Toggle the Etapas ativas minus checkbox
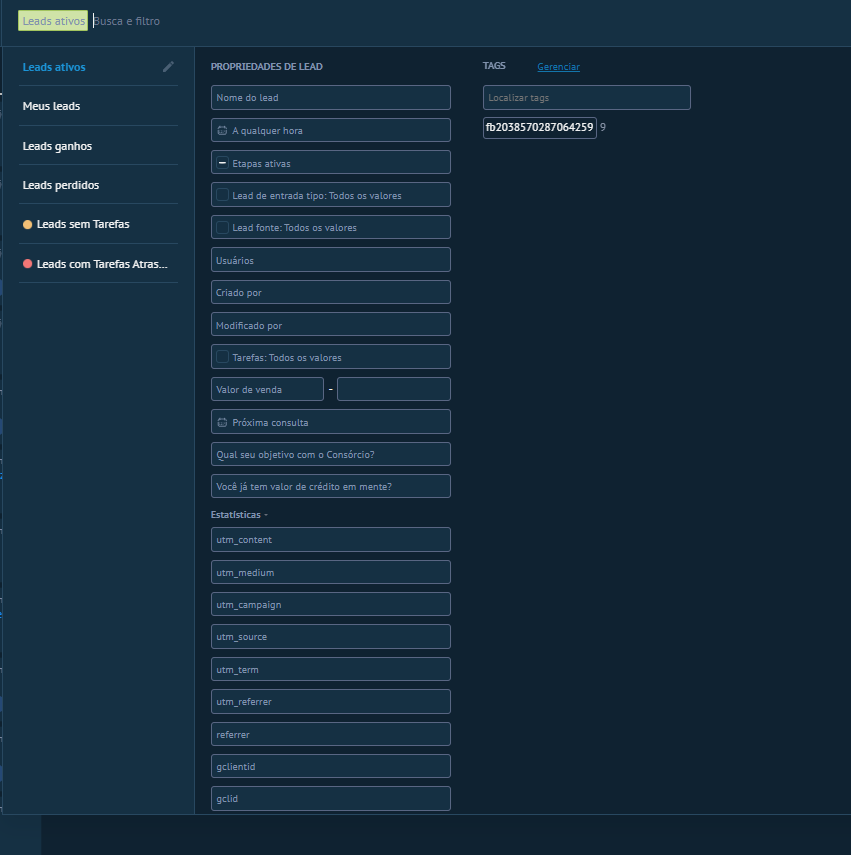 coord(222,163)
